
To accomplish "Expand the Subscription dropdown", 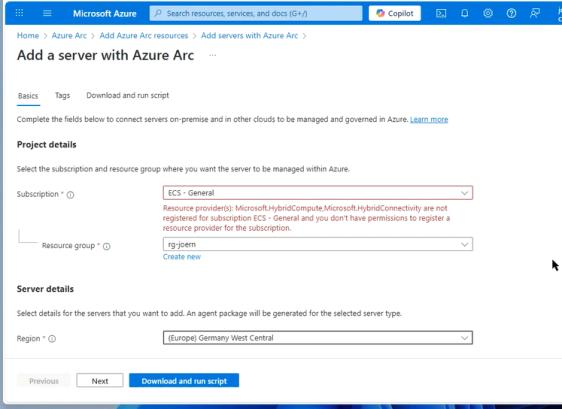I will tap(318, 193).
